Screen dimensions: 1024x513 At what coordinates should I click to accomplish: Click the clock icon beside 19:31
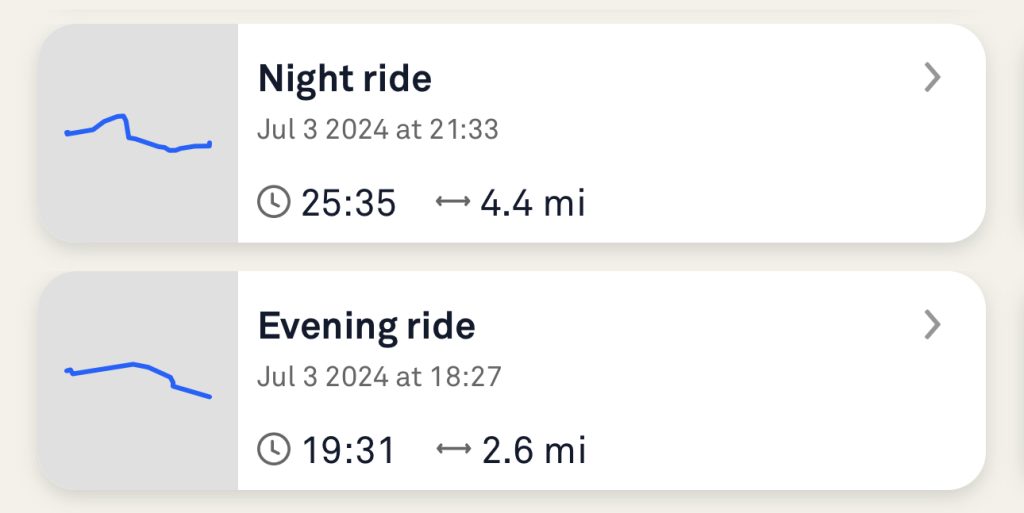272,450
